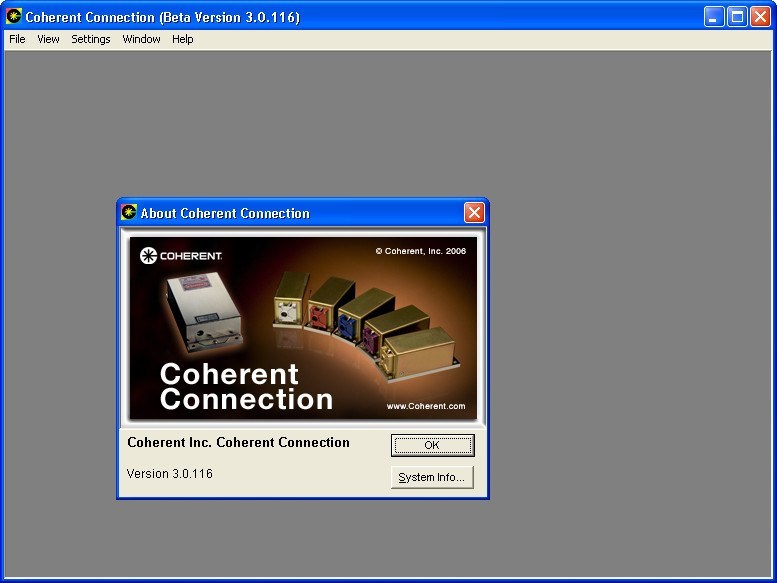The width and height of the screenshot is (777, 583).
Task: Close the Coherent Connection main window
Action: click(x=760, y=17)
